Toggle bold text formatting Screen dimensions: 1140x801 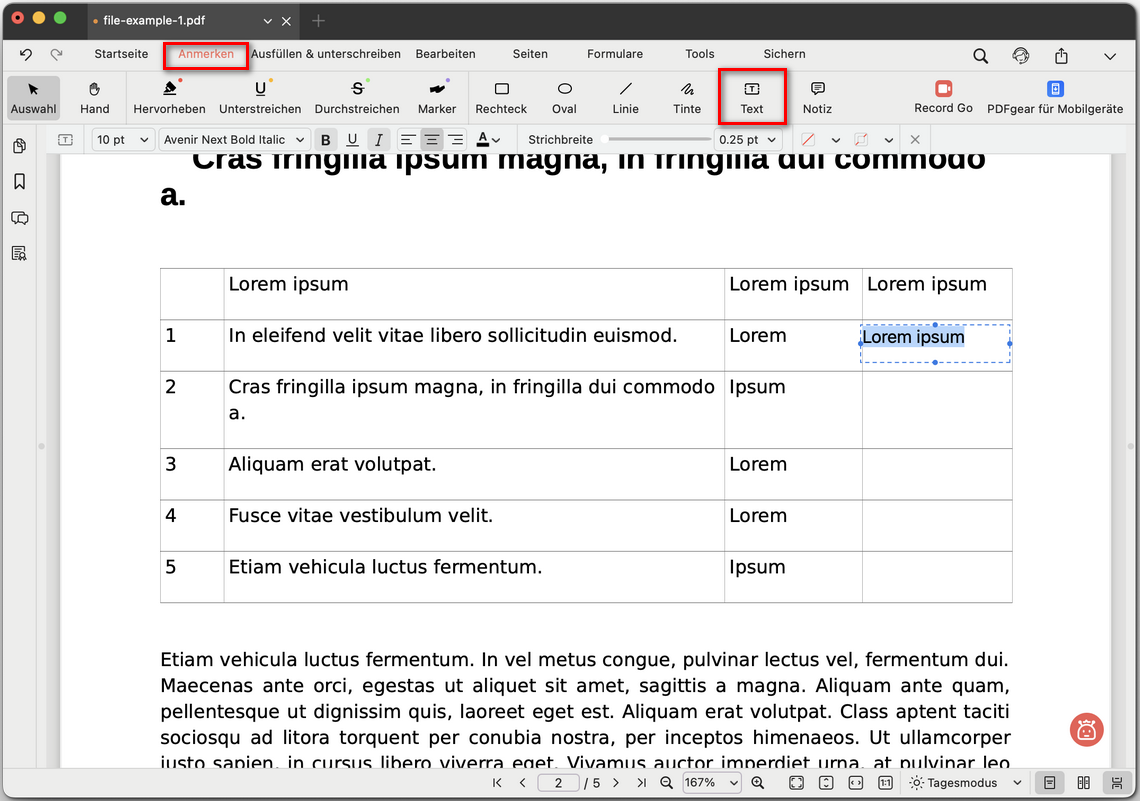[326, 140]
